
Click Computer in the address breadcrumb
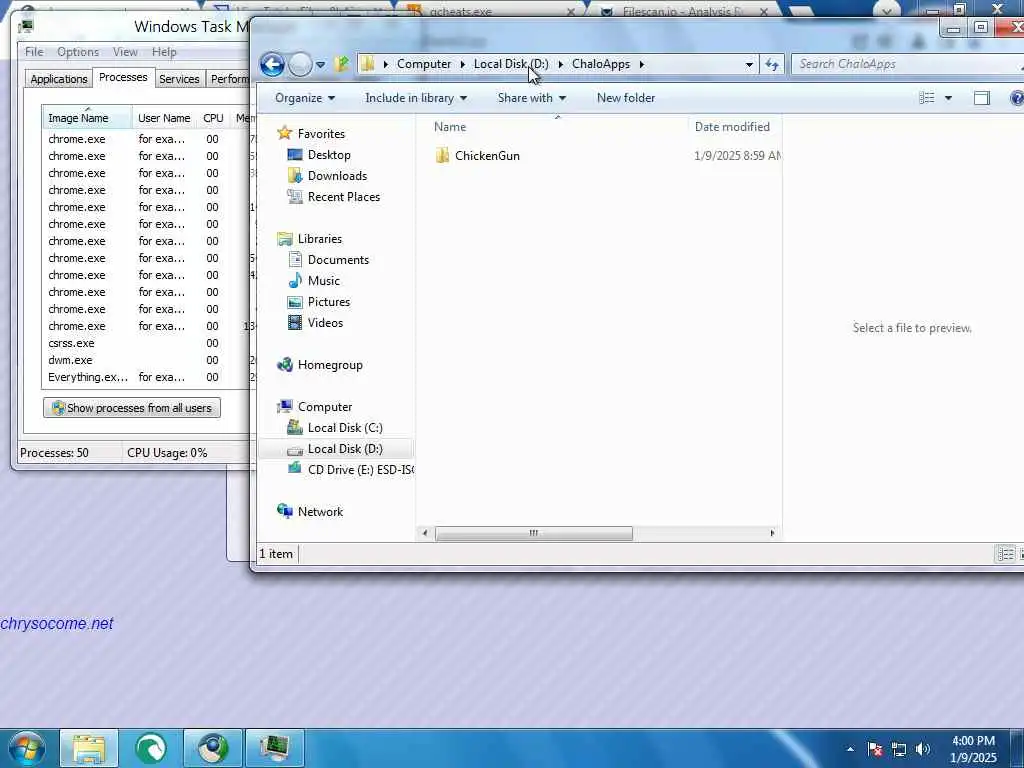424,64
